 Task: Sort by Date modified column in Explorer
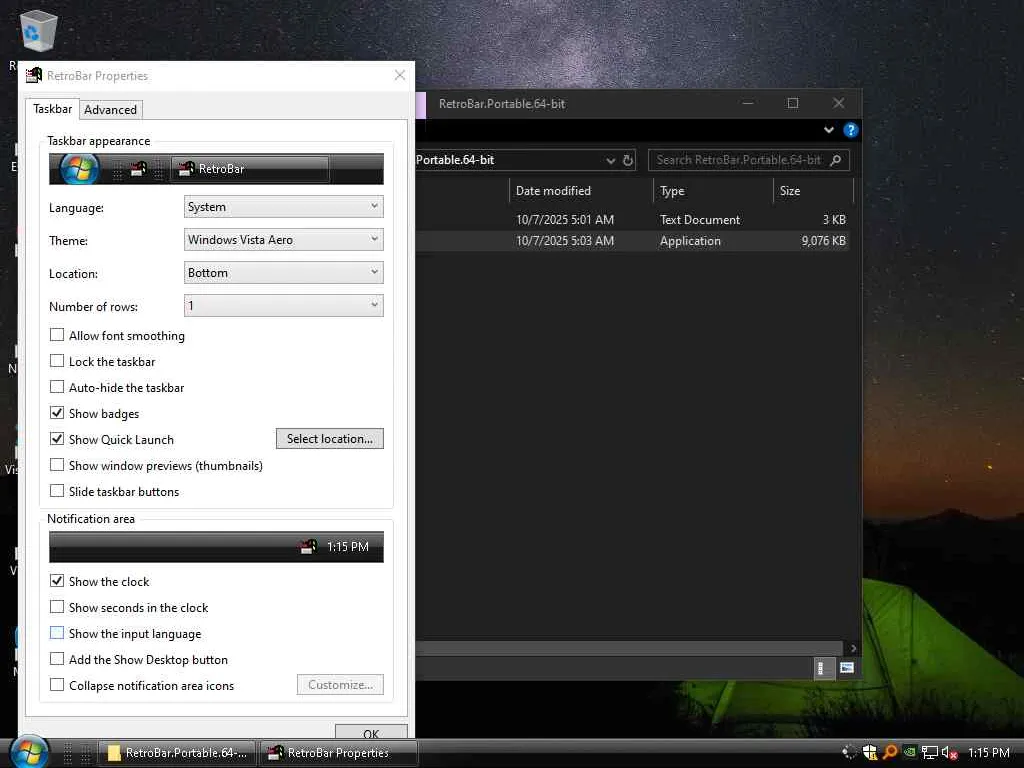(581, 191)
